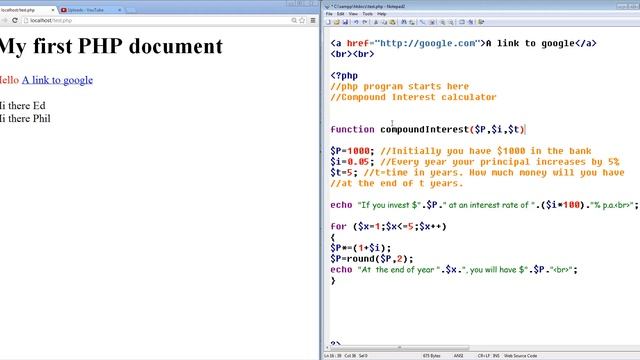This screenshot has height=360, width=640.
Task: Click the 'ANSI' encoding status bar entry
Action: pos(458,356)
